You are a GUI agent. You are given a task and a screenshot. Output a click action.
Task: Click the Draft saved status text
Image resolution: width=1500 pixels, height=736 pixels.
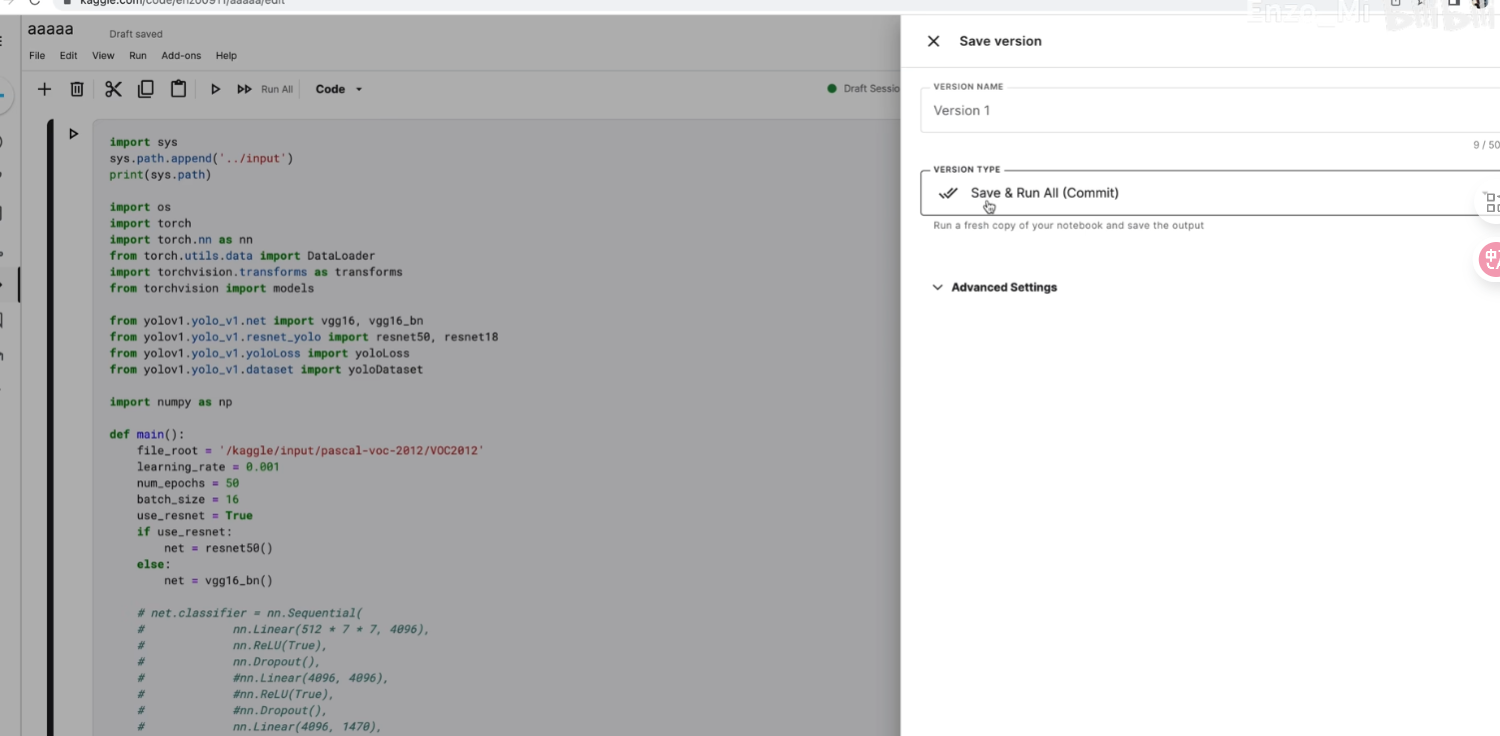(136, 34)
